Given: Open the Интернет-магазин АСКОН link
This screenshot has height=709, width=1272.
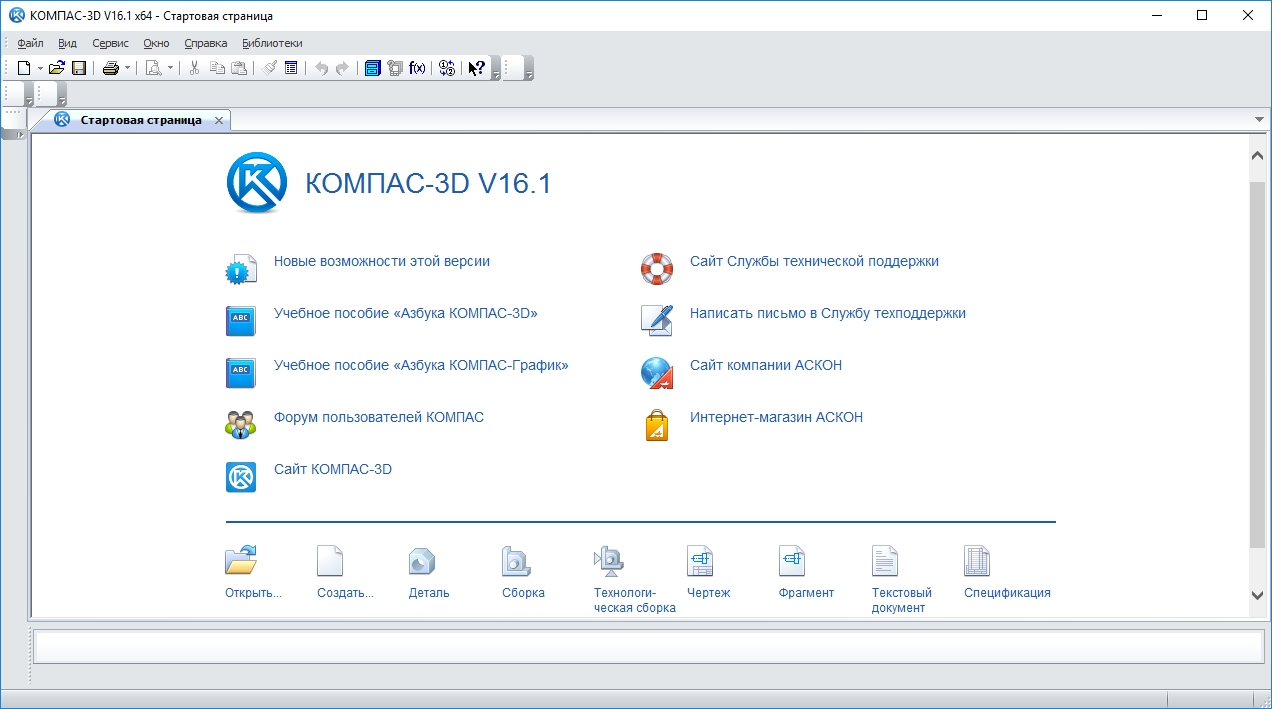Looking at the screenshot, I should tap(776, 417).
